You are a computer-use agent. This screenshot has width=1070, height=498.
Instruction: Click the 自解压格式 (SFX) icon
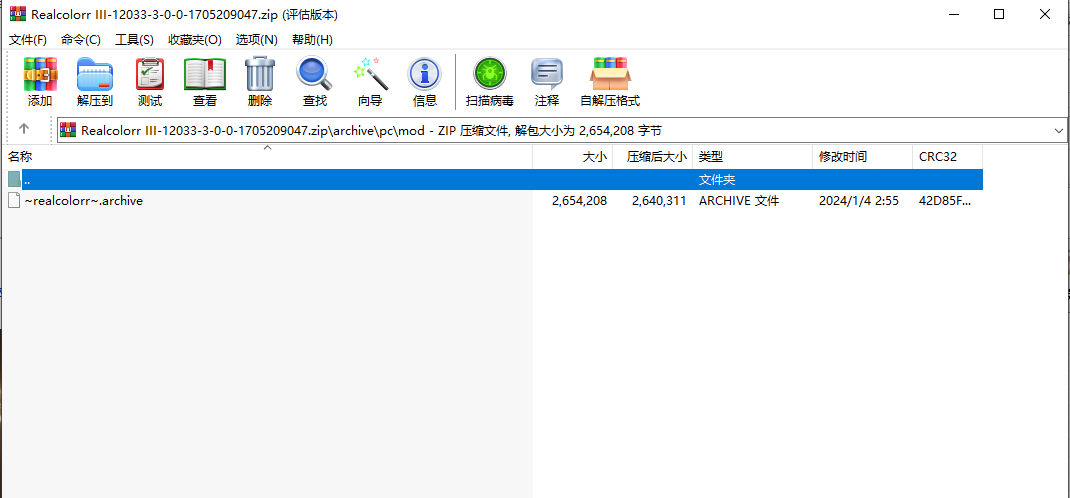tap(610, 74)
